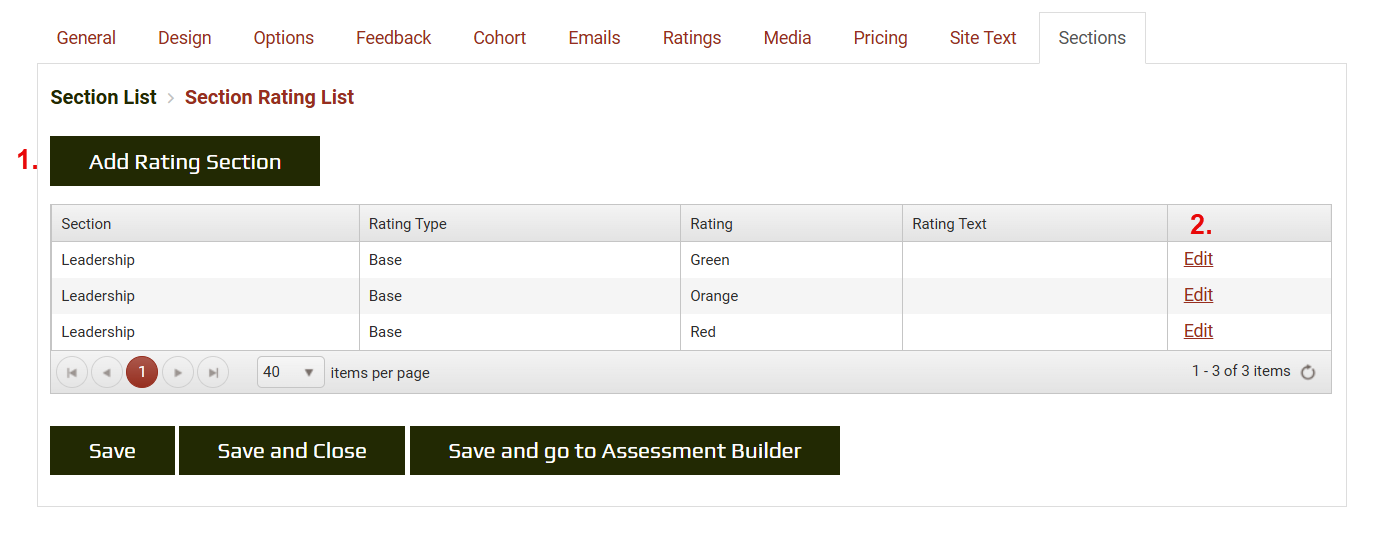
Task: Click Save and Close
Action: 292,451
